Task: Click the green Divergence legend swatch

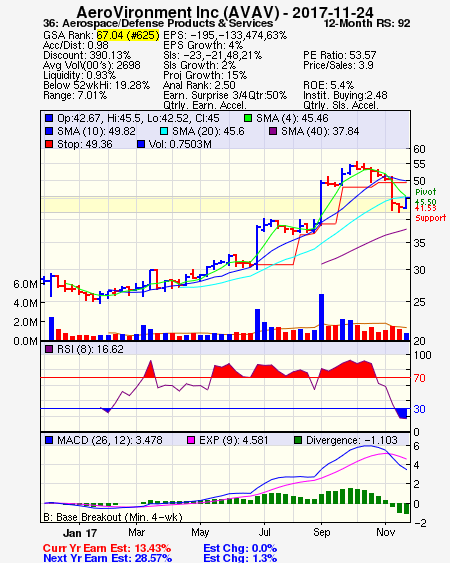Action: 298,440
